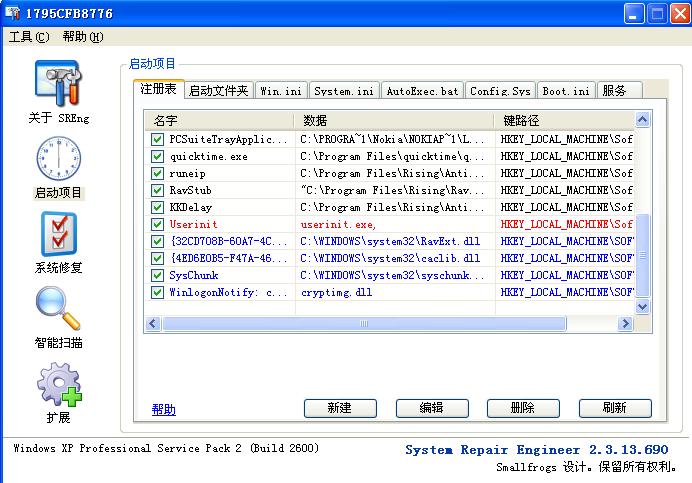Viewport: 692px width, 483px height.
Task: Click the list scroll up arrow
Action: click(643, 119)
